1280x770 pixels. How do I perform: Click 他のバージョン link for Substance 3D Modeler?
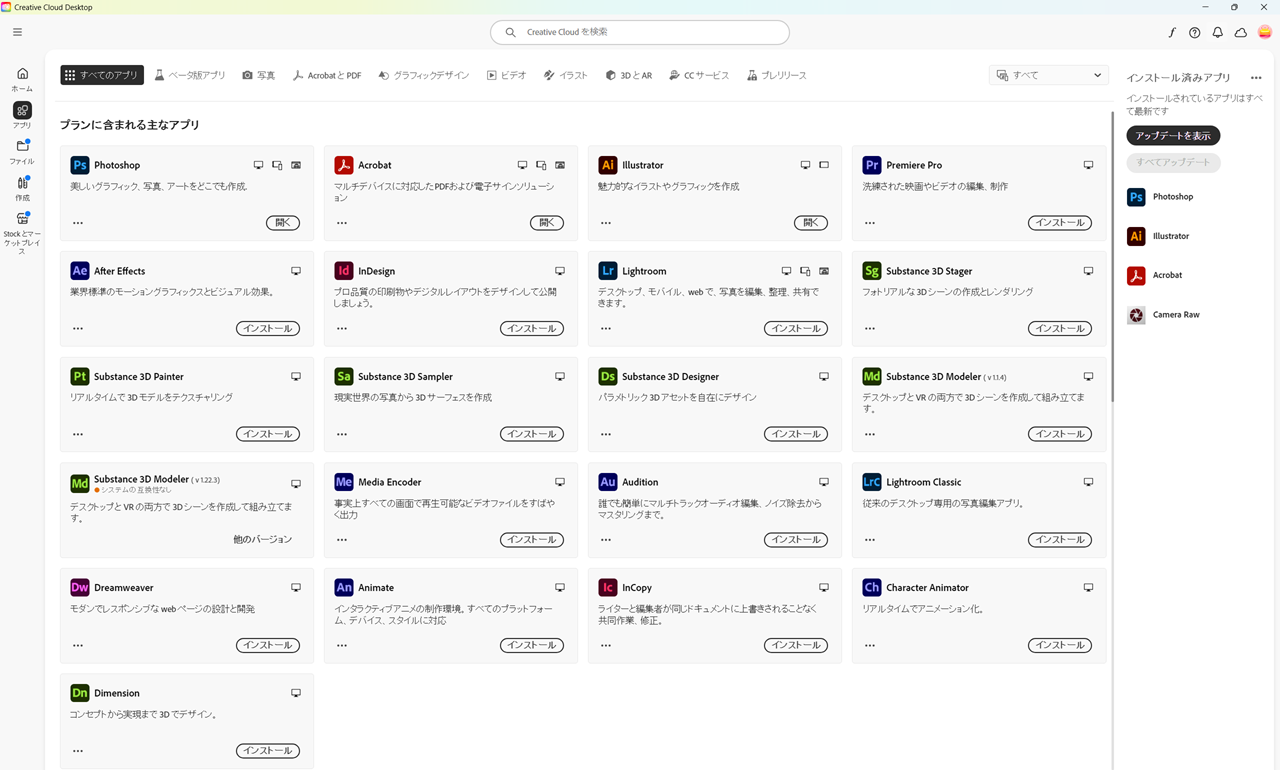pyautogui.click(x=263, y=540)
